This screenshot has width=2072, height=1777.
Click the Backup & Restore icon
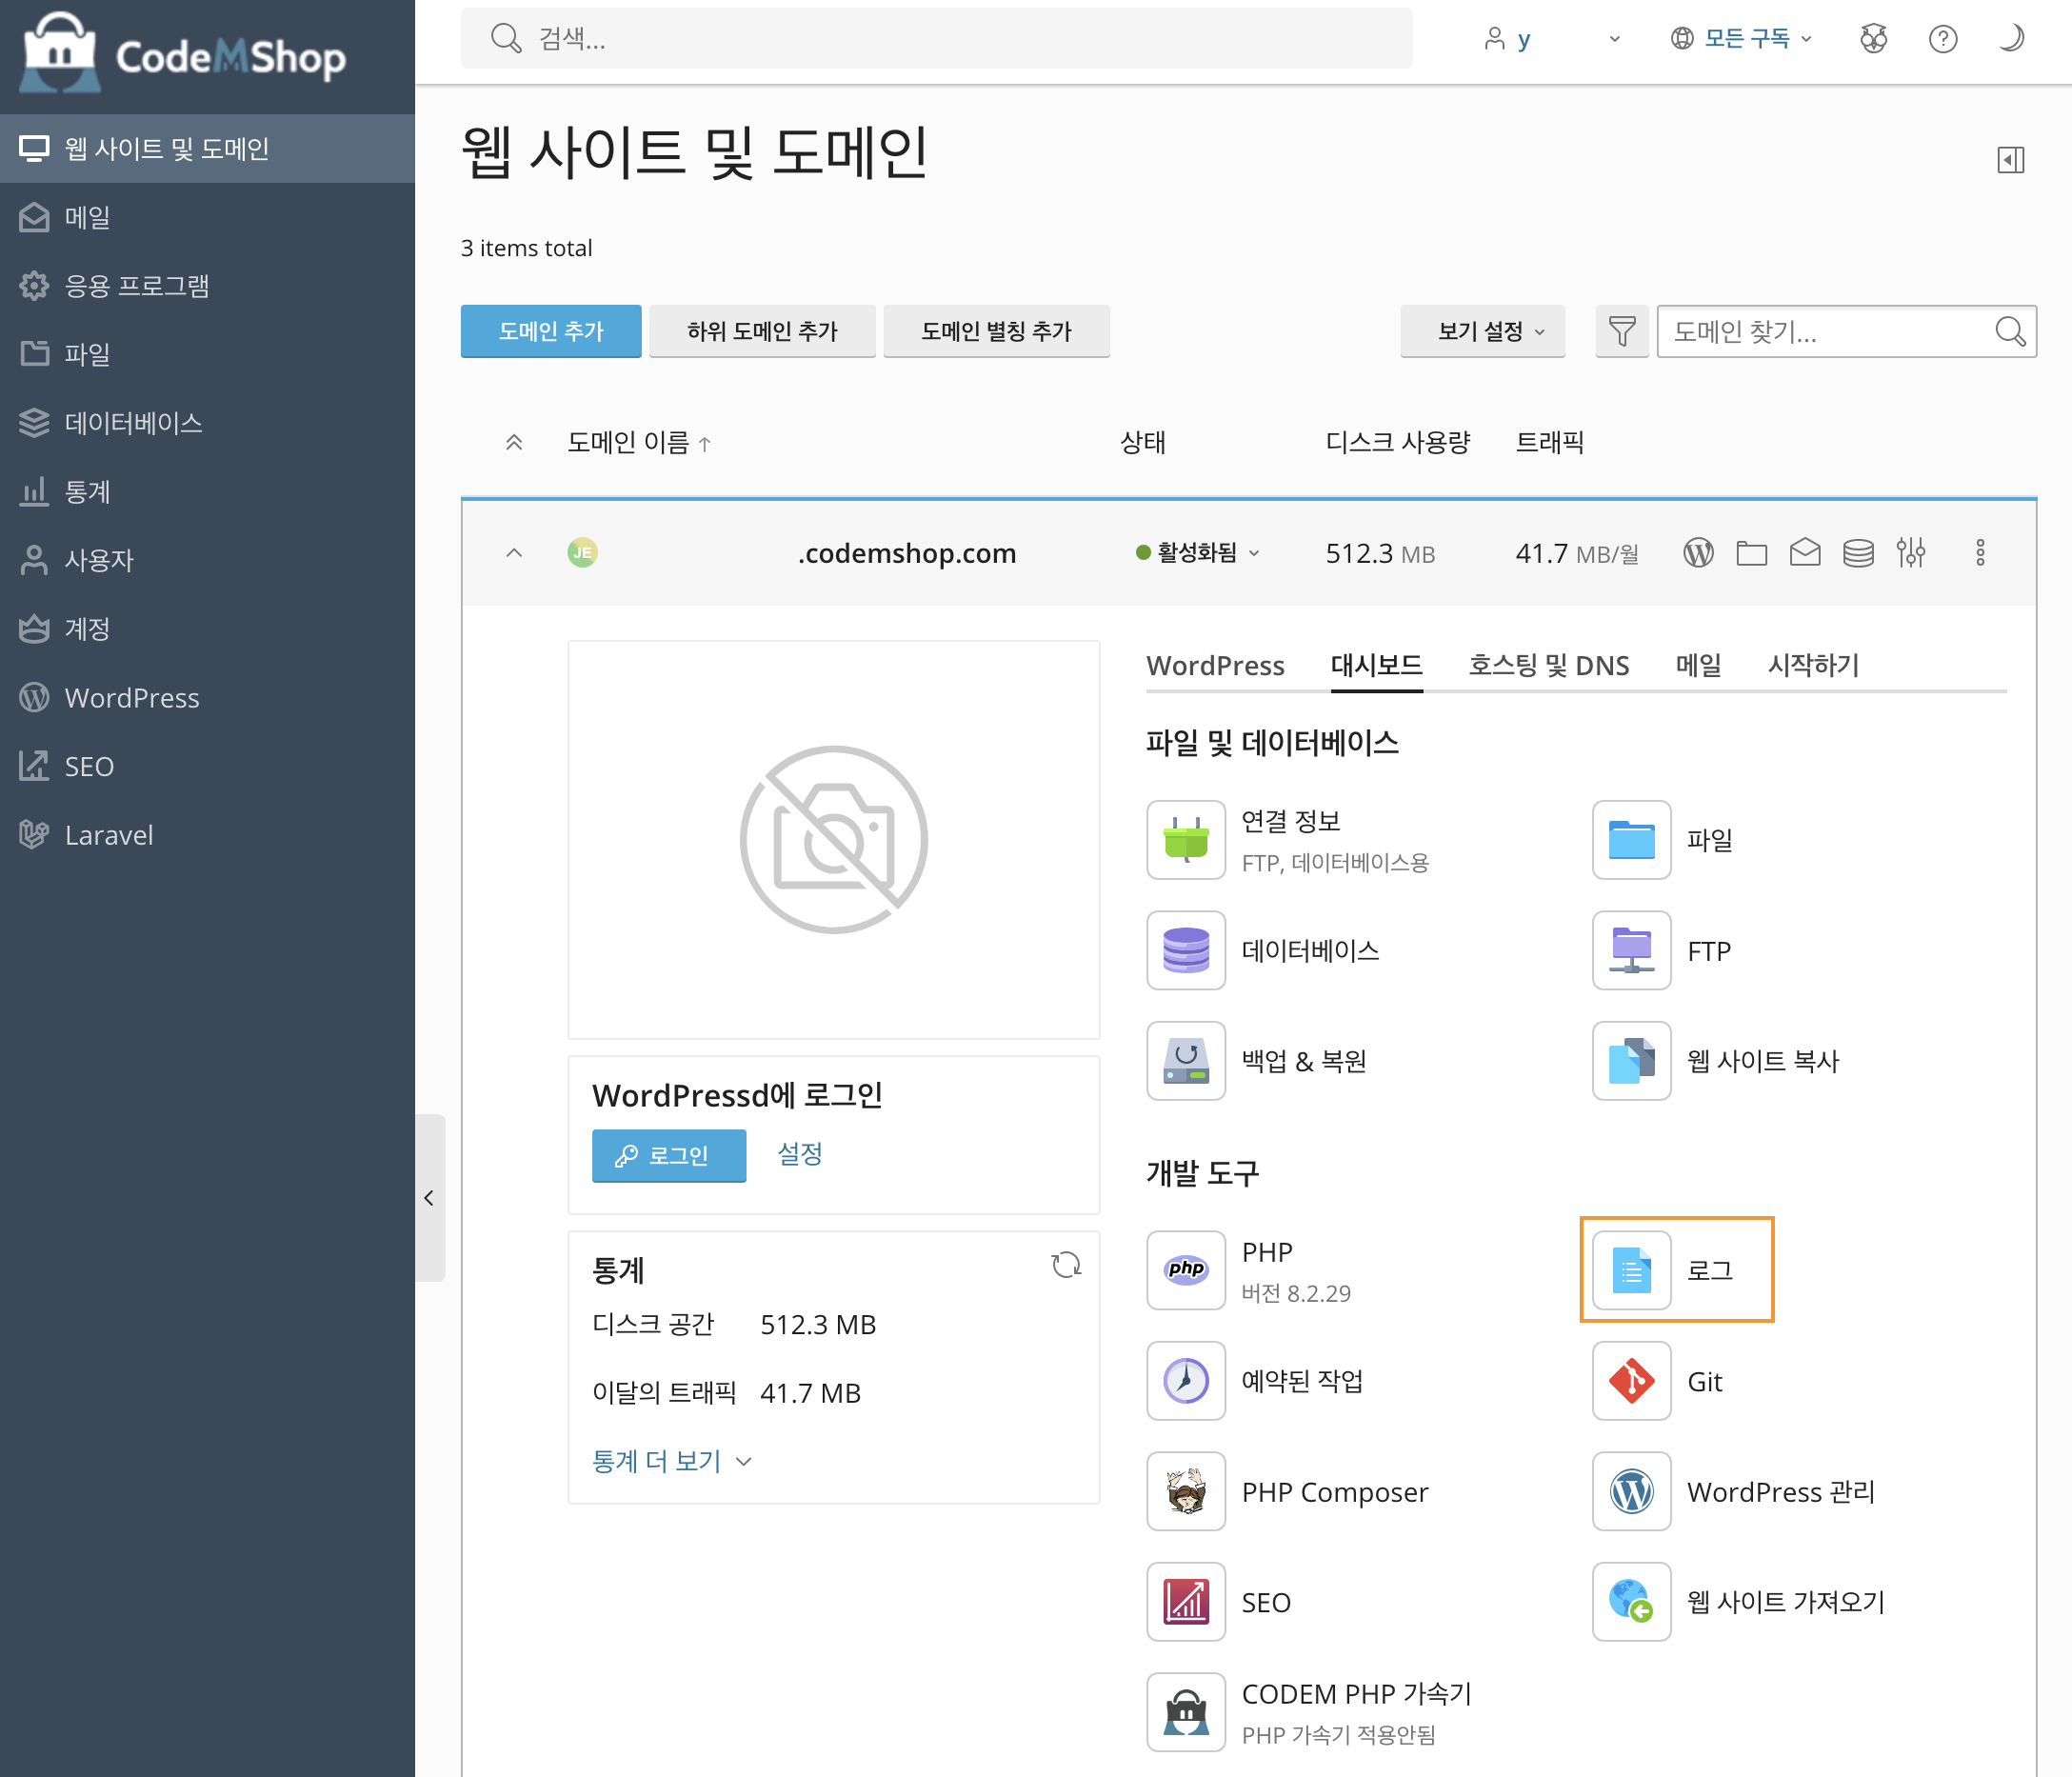[1186, 1060]
